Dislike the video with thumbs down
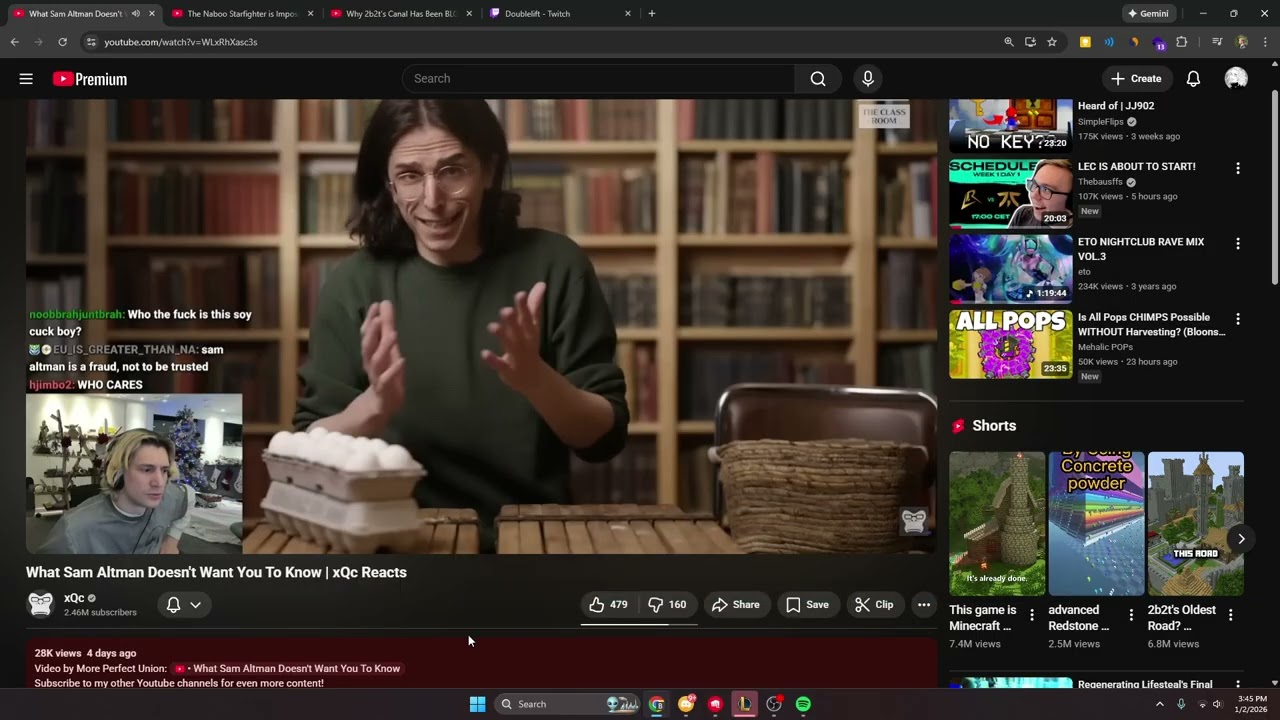1280x720 pixels. pyautogui.click(x=667, y=605)
